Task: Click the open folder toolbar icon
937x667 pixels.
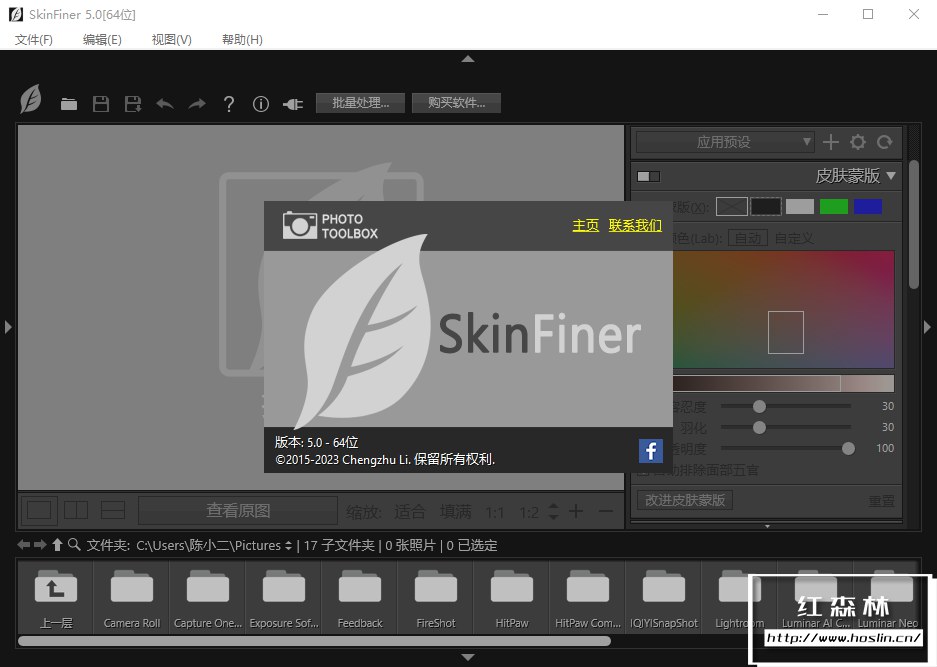Action: coord(69,104)
